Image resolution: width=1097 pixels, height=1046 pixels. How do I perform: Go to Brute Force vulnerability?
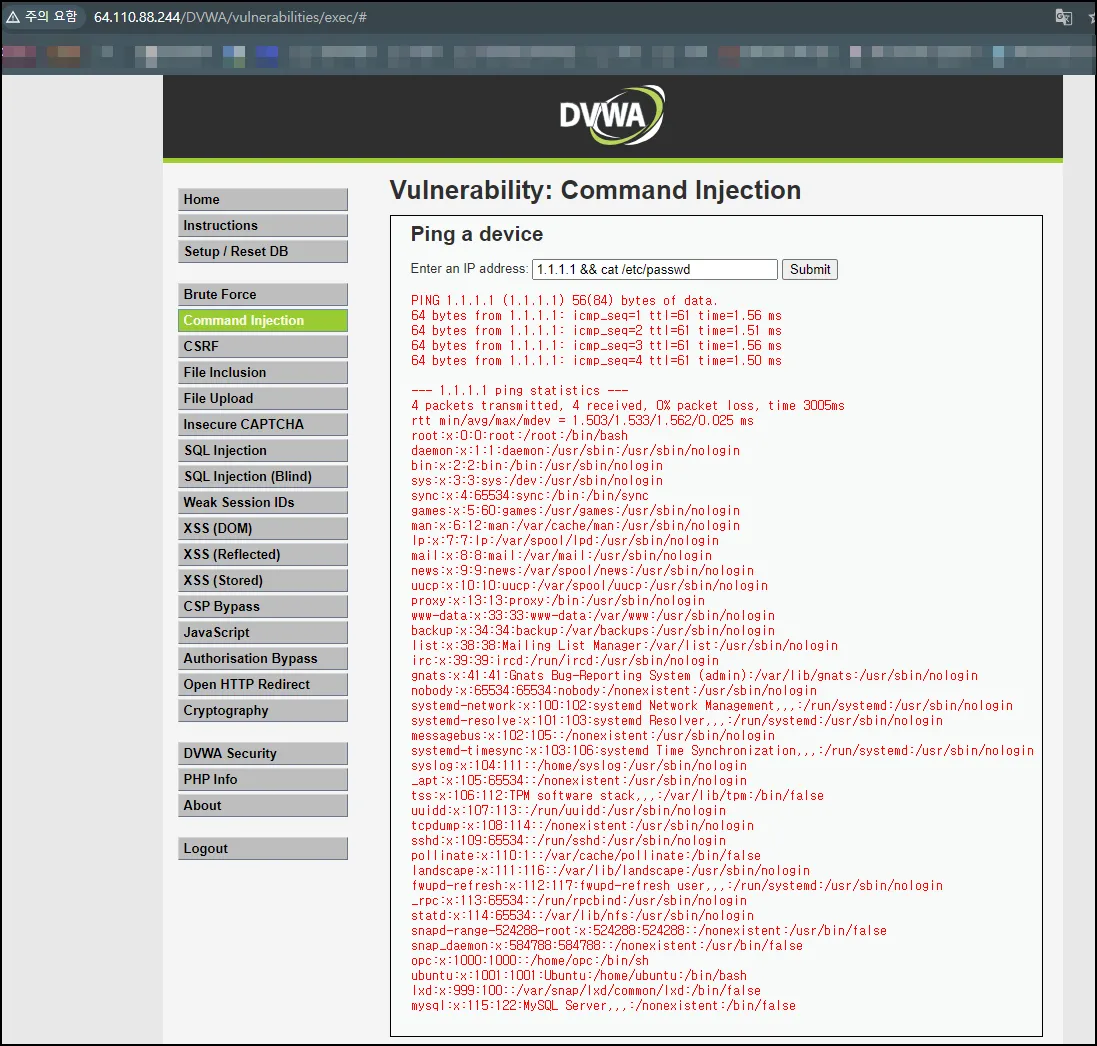pyautogui.click(x=262, y=295)
